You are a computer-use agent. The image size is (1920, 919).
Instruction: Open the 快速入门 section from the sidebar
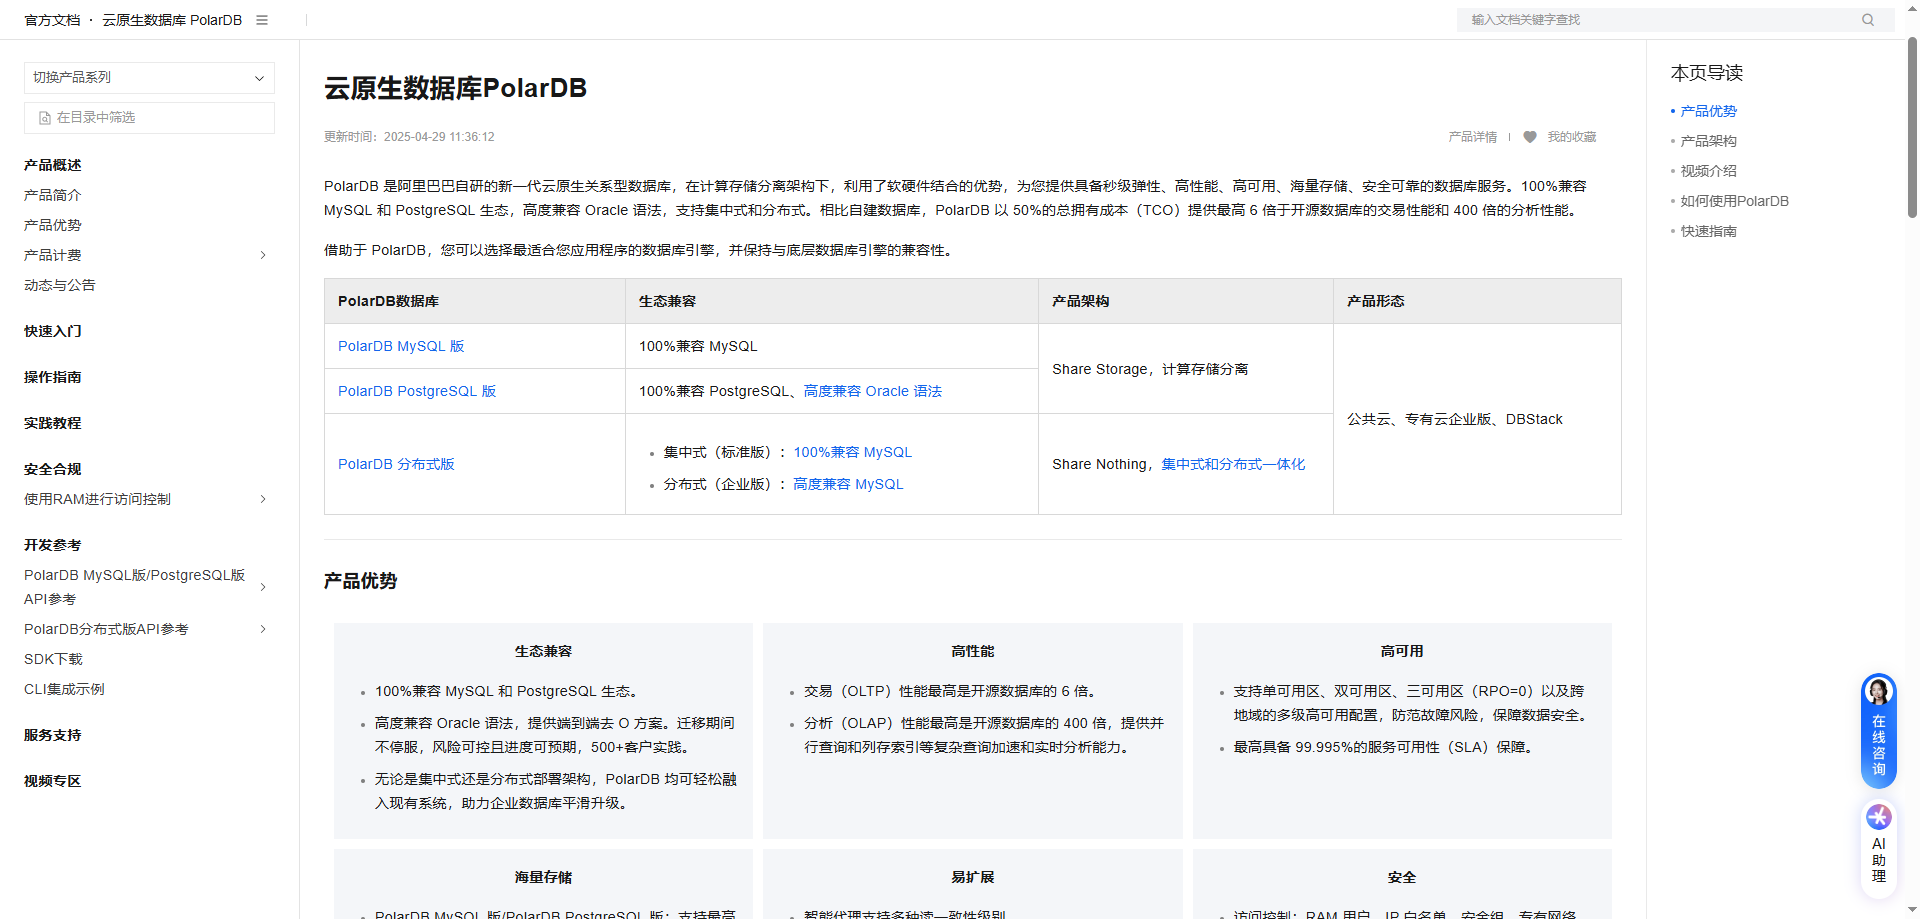point(52,331)
